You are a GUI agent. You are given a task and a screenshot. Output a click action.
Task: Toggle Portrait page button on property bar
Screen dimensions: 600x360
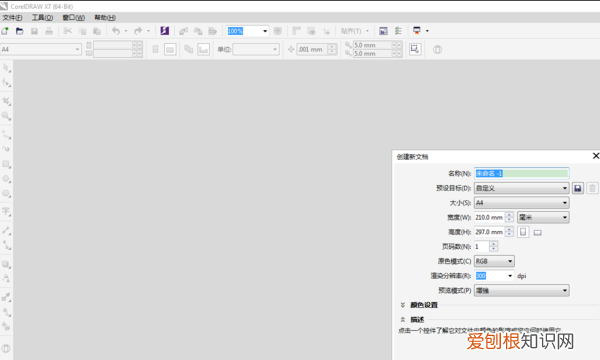coord(155,49)
